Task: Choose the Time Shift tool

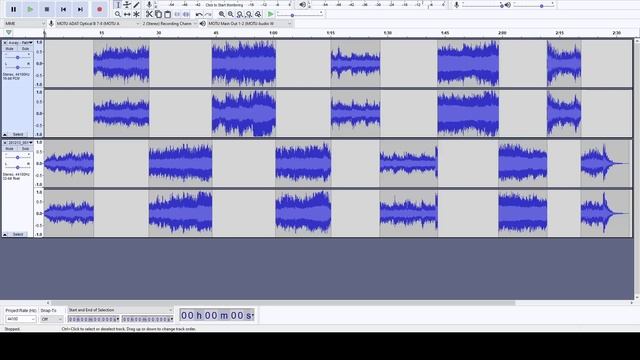Action: [127, 14]
